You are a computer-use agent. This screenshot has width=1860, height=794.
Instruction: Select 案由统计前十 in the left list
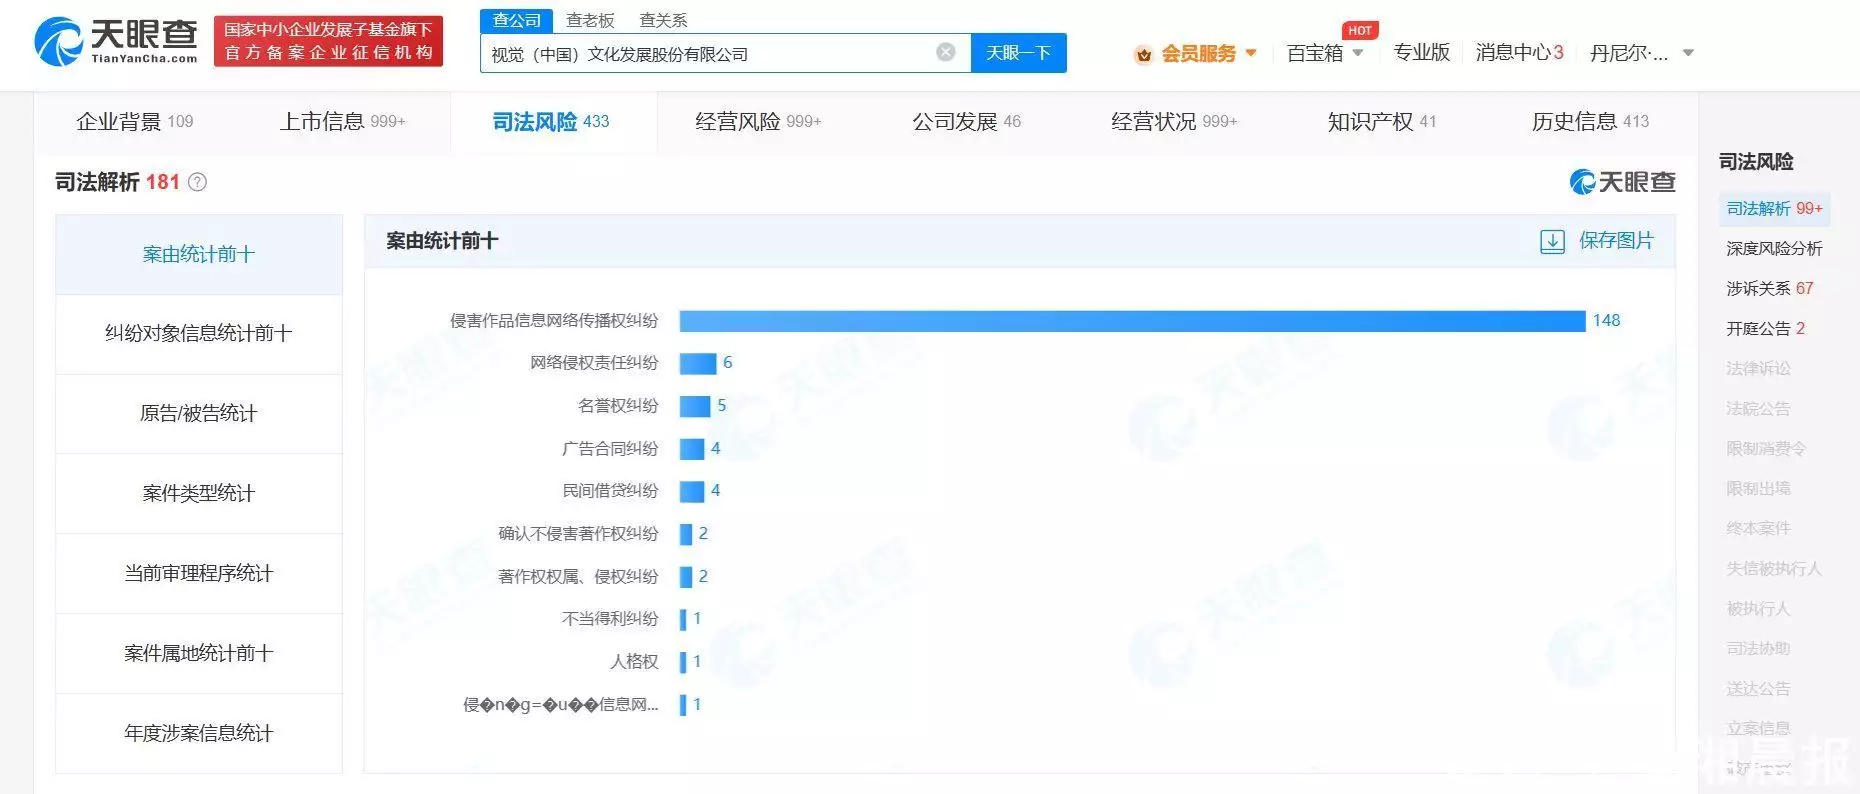pos(199,255)
